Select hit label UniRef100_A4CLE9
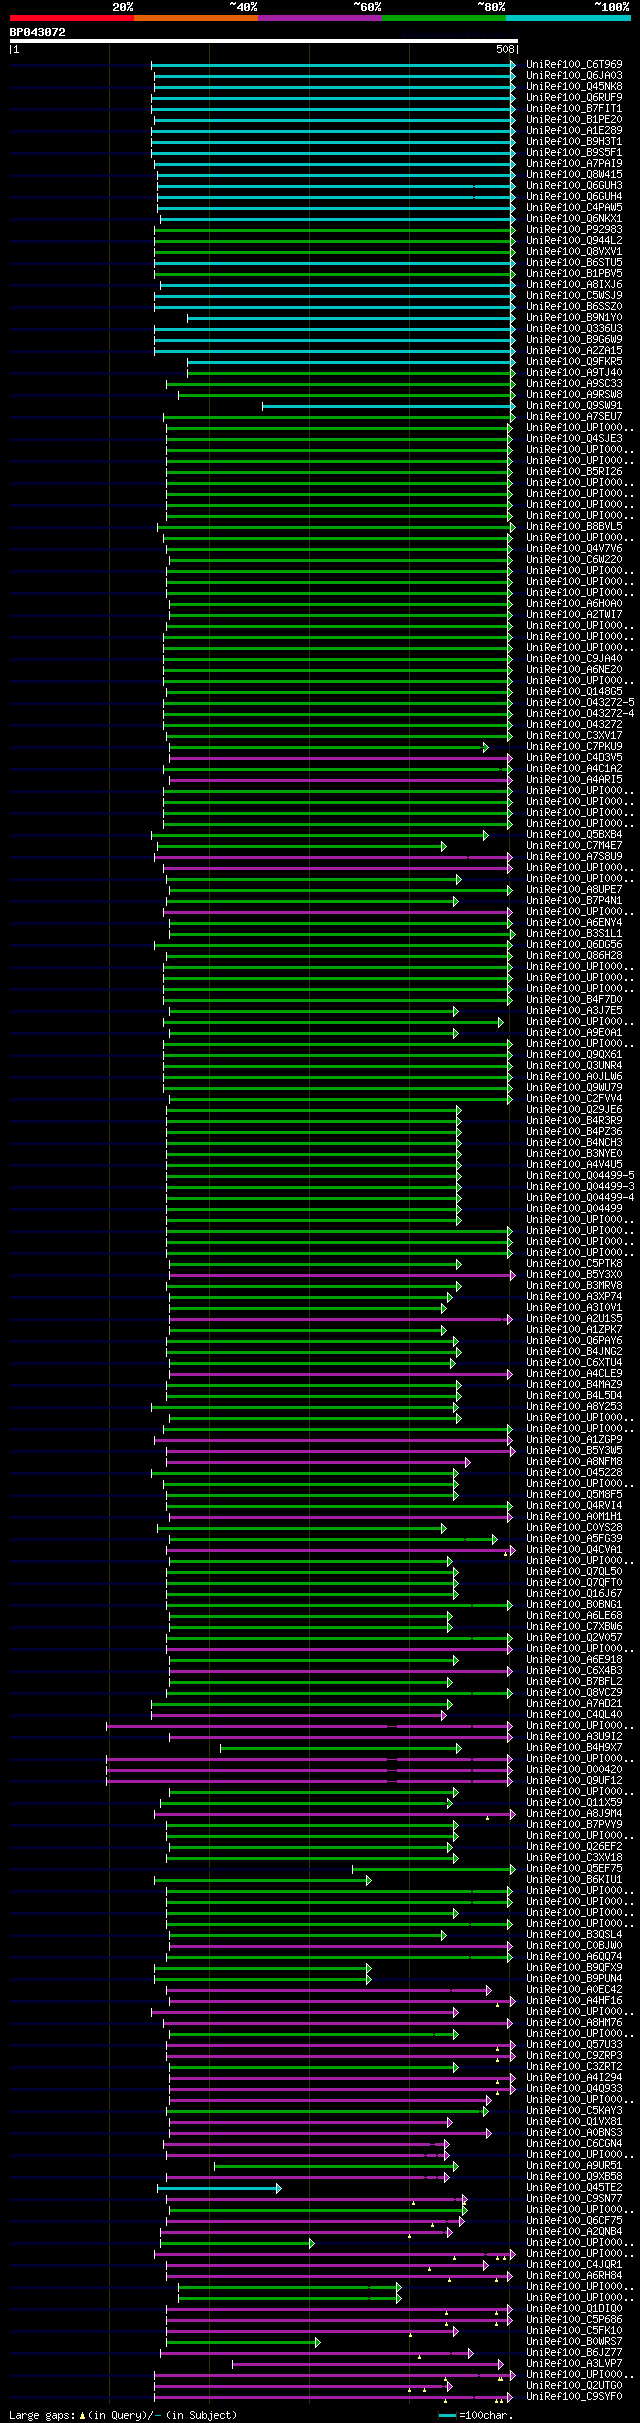 click(x=574, y=1374)
